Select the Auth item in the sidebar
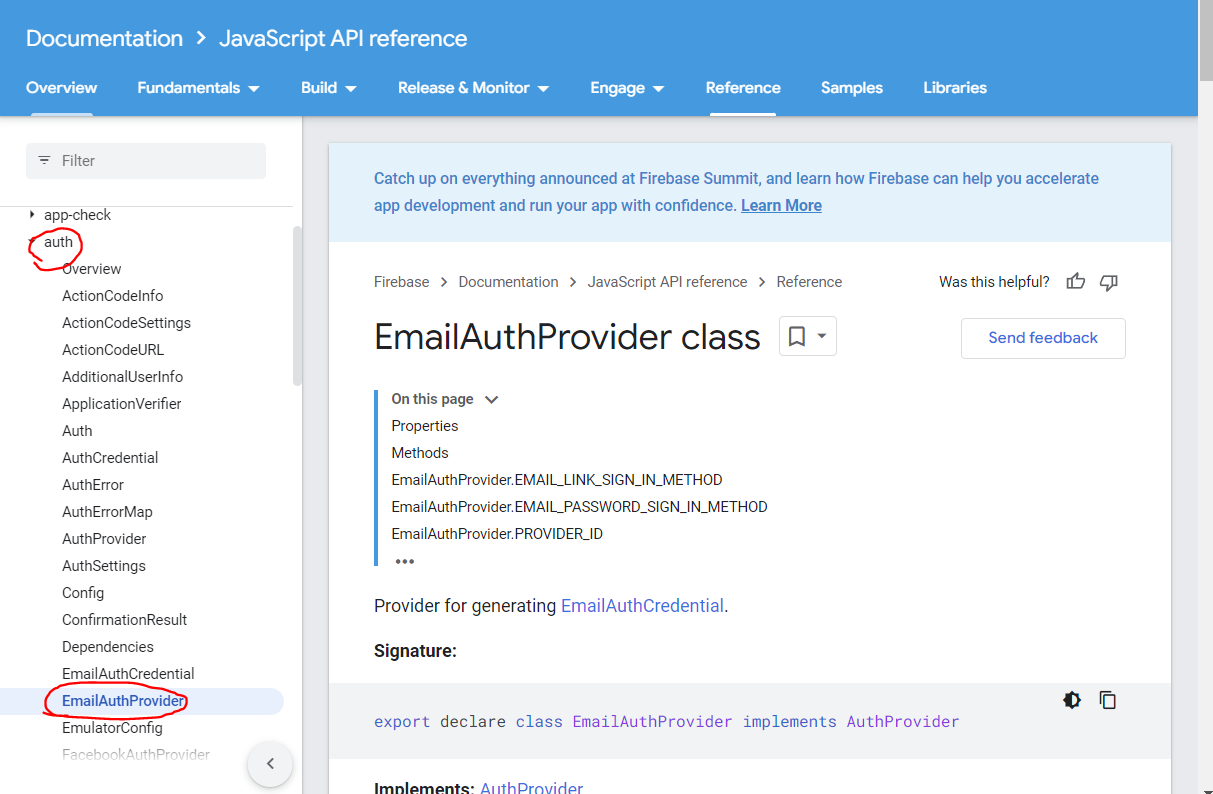The image size is (1213, 794). pos(77,431)
